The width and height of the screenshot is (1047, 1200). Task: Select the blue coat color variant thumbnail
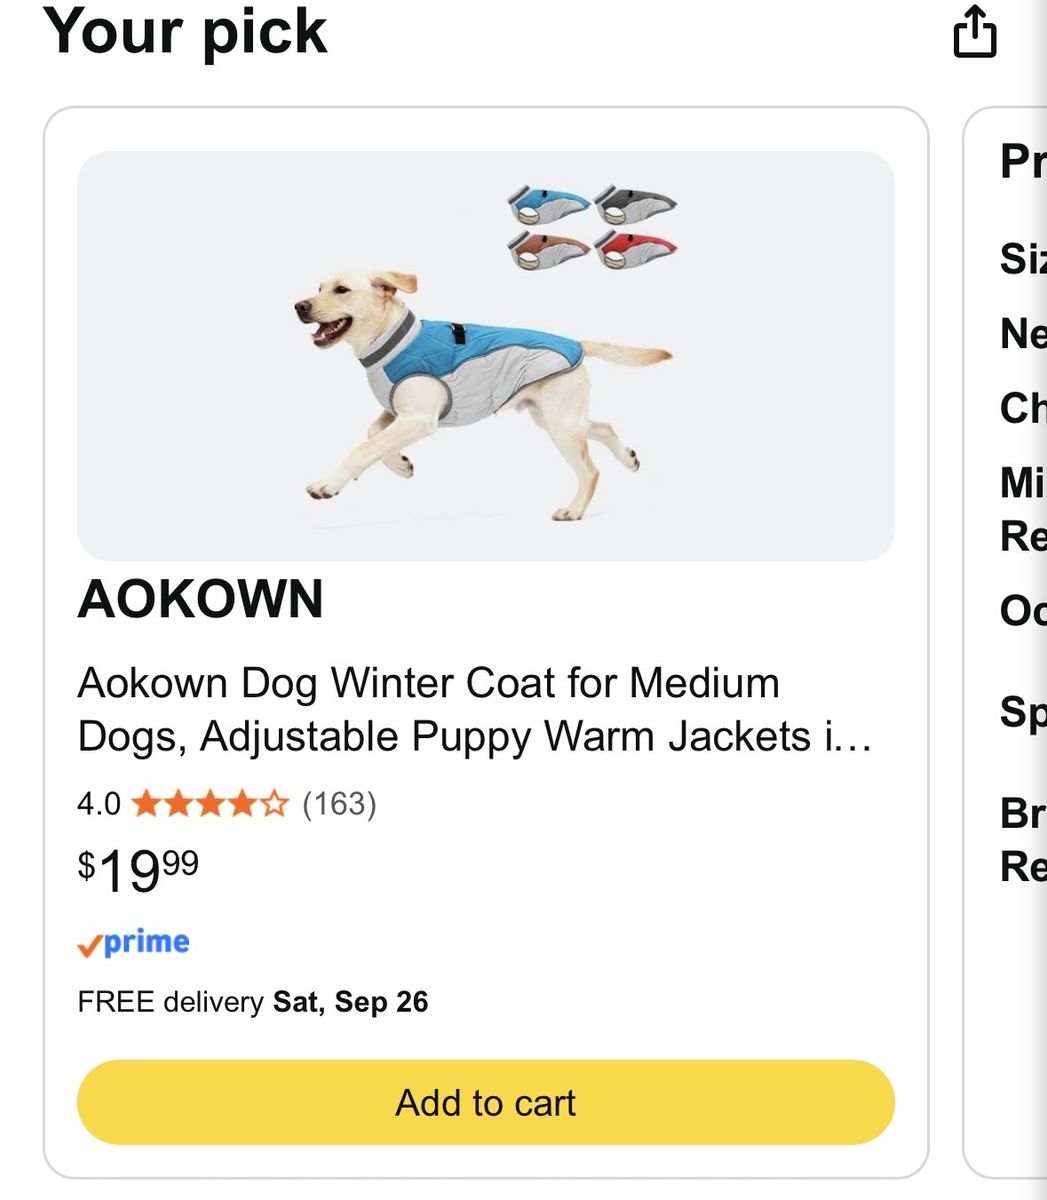[x=547, y=205]
